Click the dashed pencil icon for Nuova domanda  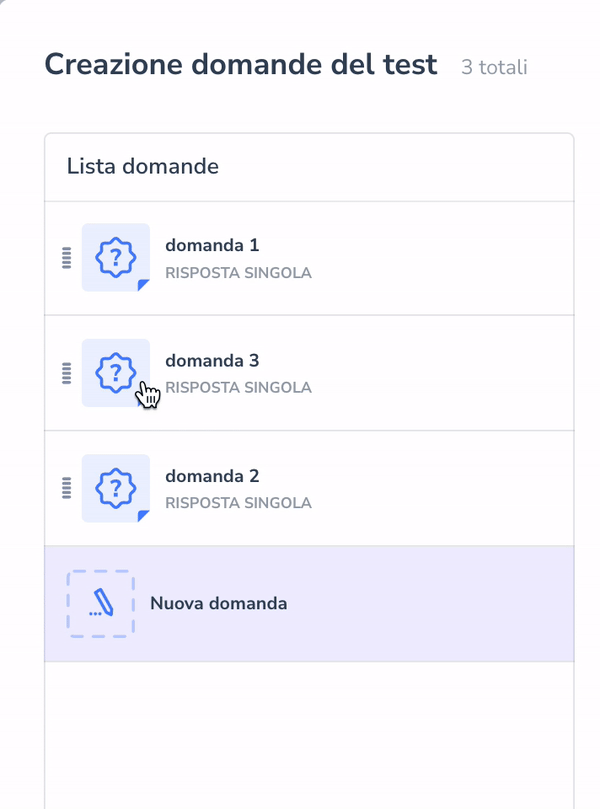[101, 604]
